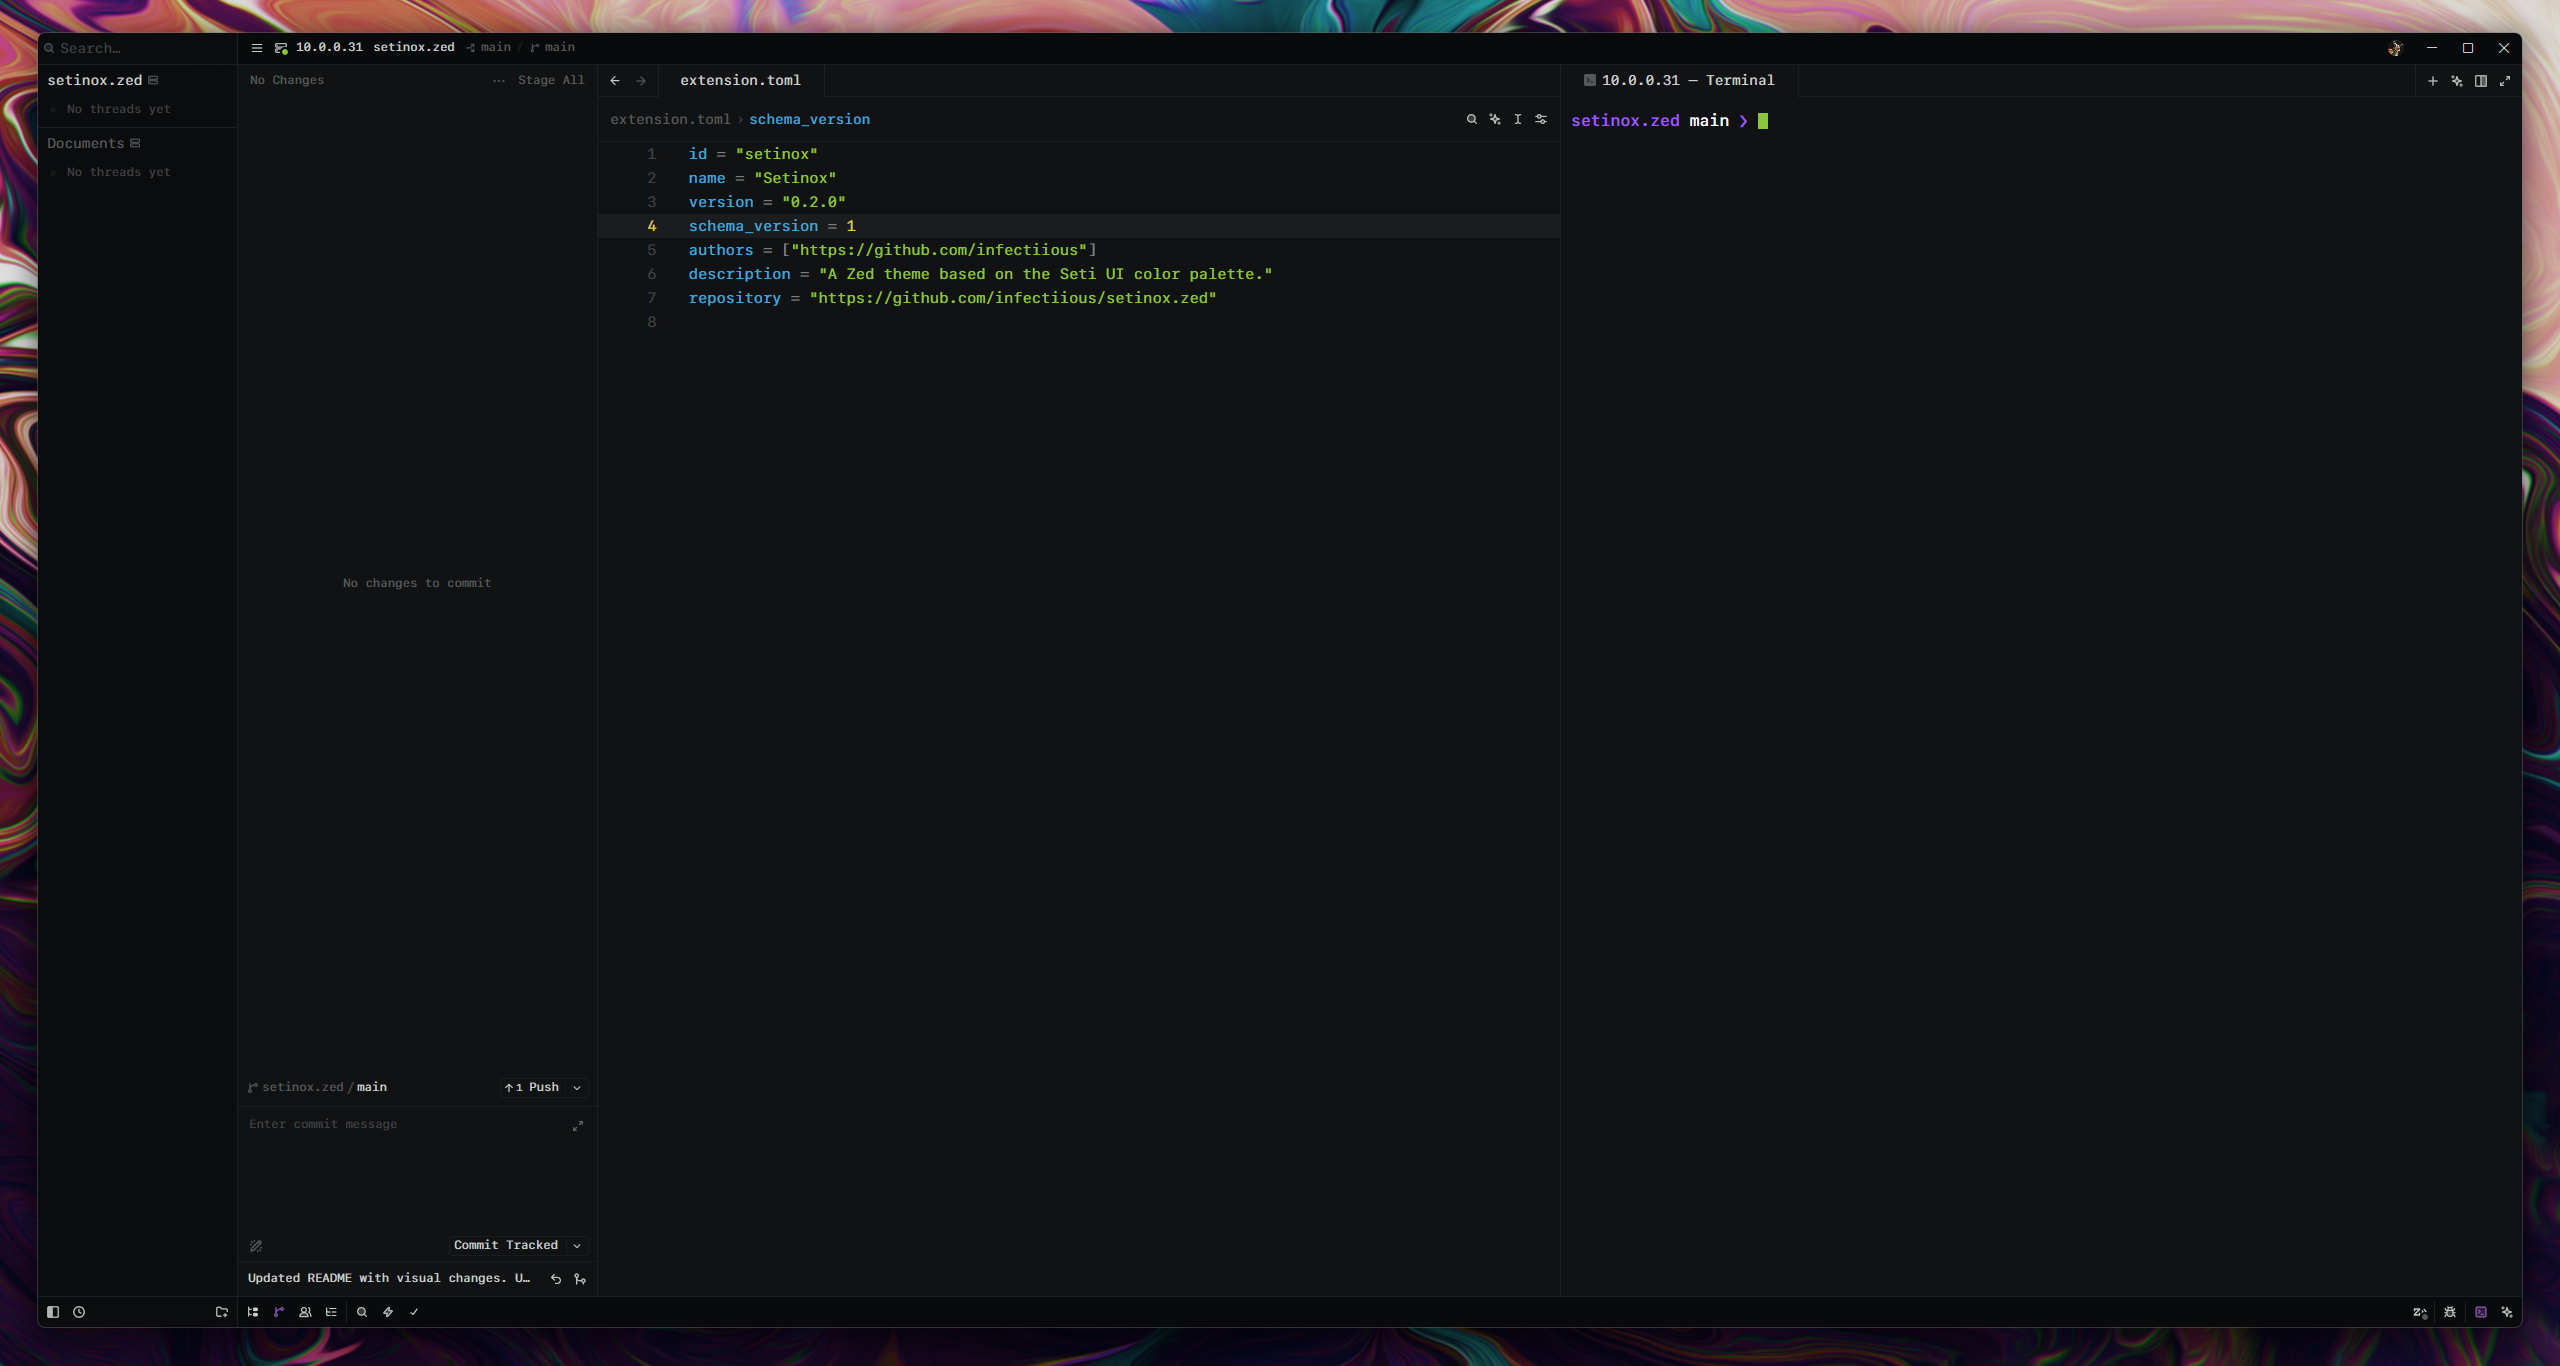Click the branch selector main in git panel
Screen dimensions: 2560x1366
click(372, 1087)
